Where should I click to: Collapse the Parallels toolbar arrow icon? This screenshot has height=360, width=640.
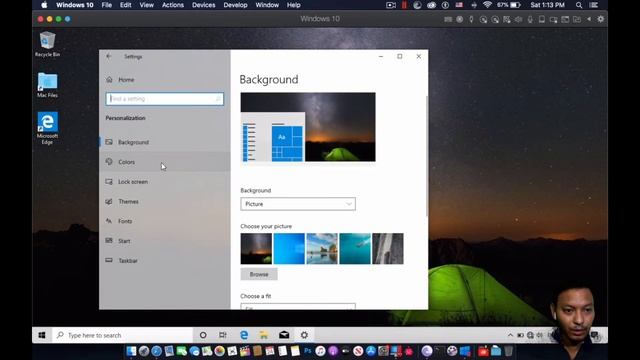(x=589, y=19)
